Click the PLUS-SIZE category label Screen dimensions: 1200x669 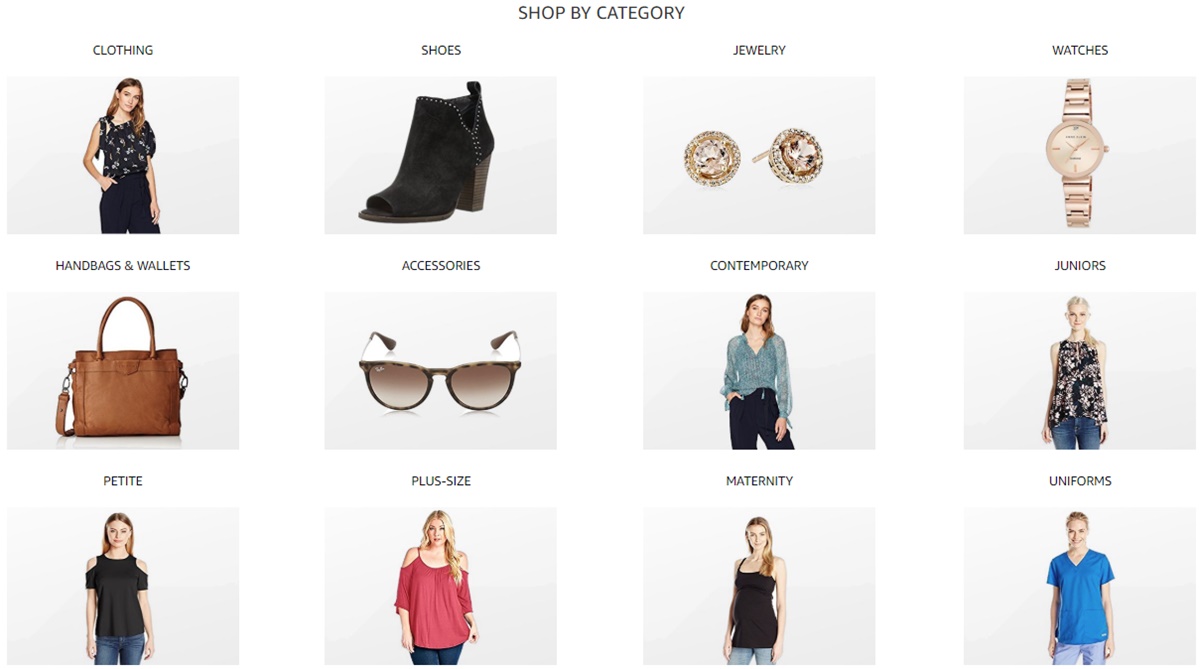441,481
